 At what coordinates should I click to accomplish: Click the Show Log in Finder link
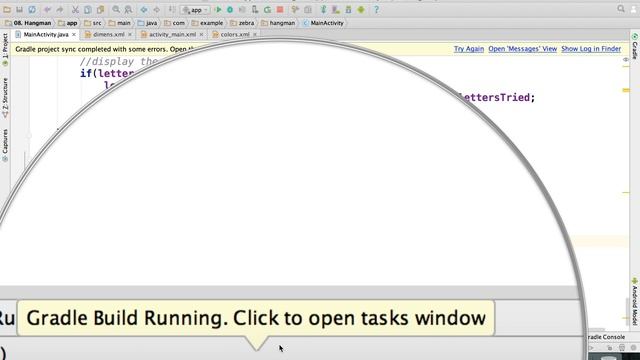point(591,49)
